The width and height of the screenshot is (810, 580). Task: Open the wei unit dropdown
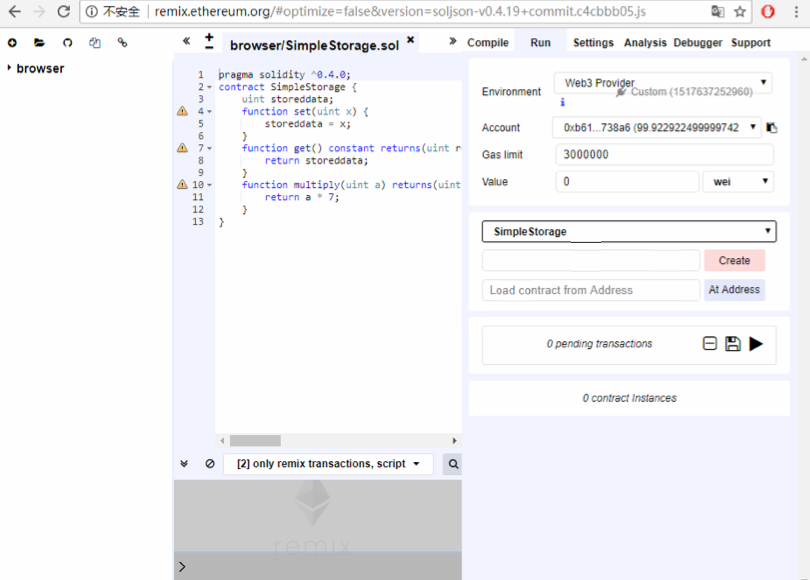click(x=738, y=182)
